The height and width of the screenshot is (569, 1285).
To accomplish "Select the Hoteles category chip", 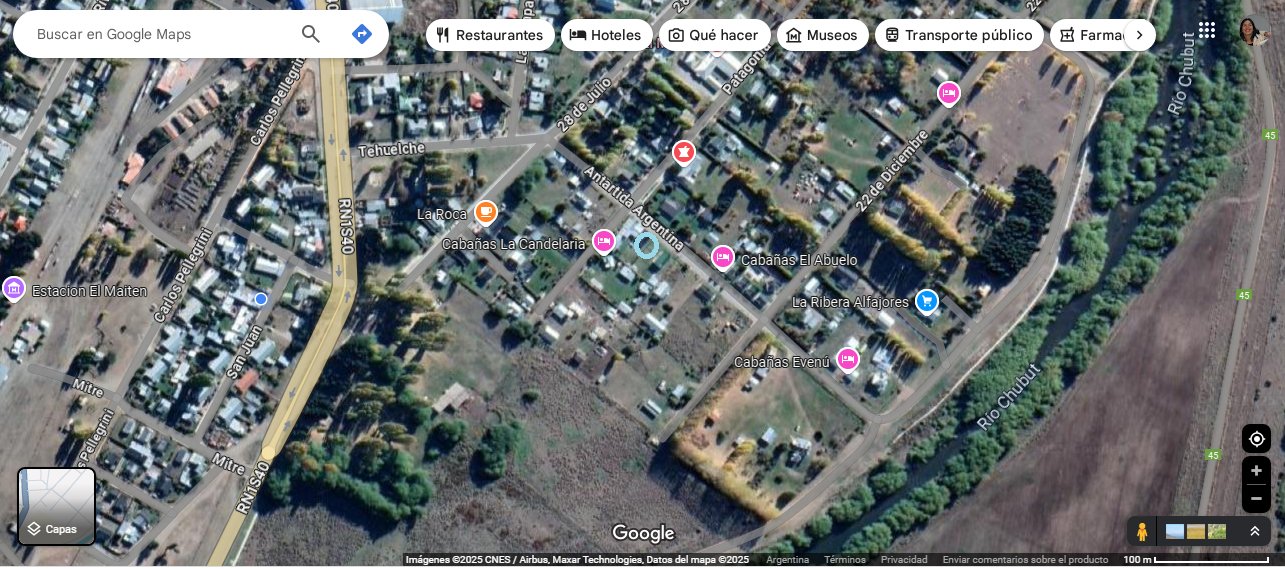I will 606,35.
